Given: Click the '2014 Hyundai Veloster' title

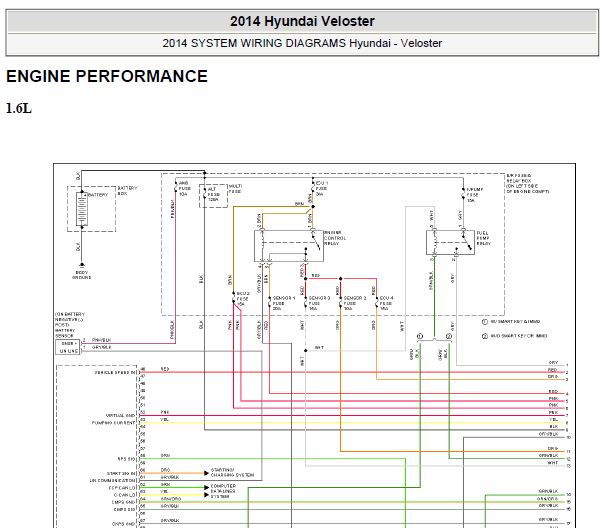Looking at the screenshot, I should click(x=302, y=21).
